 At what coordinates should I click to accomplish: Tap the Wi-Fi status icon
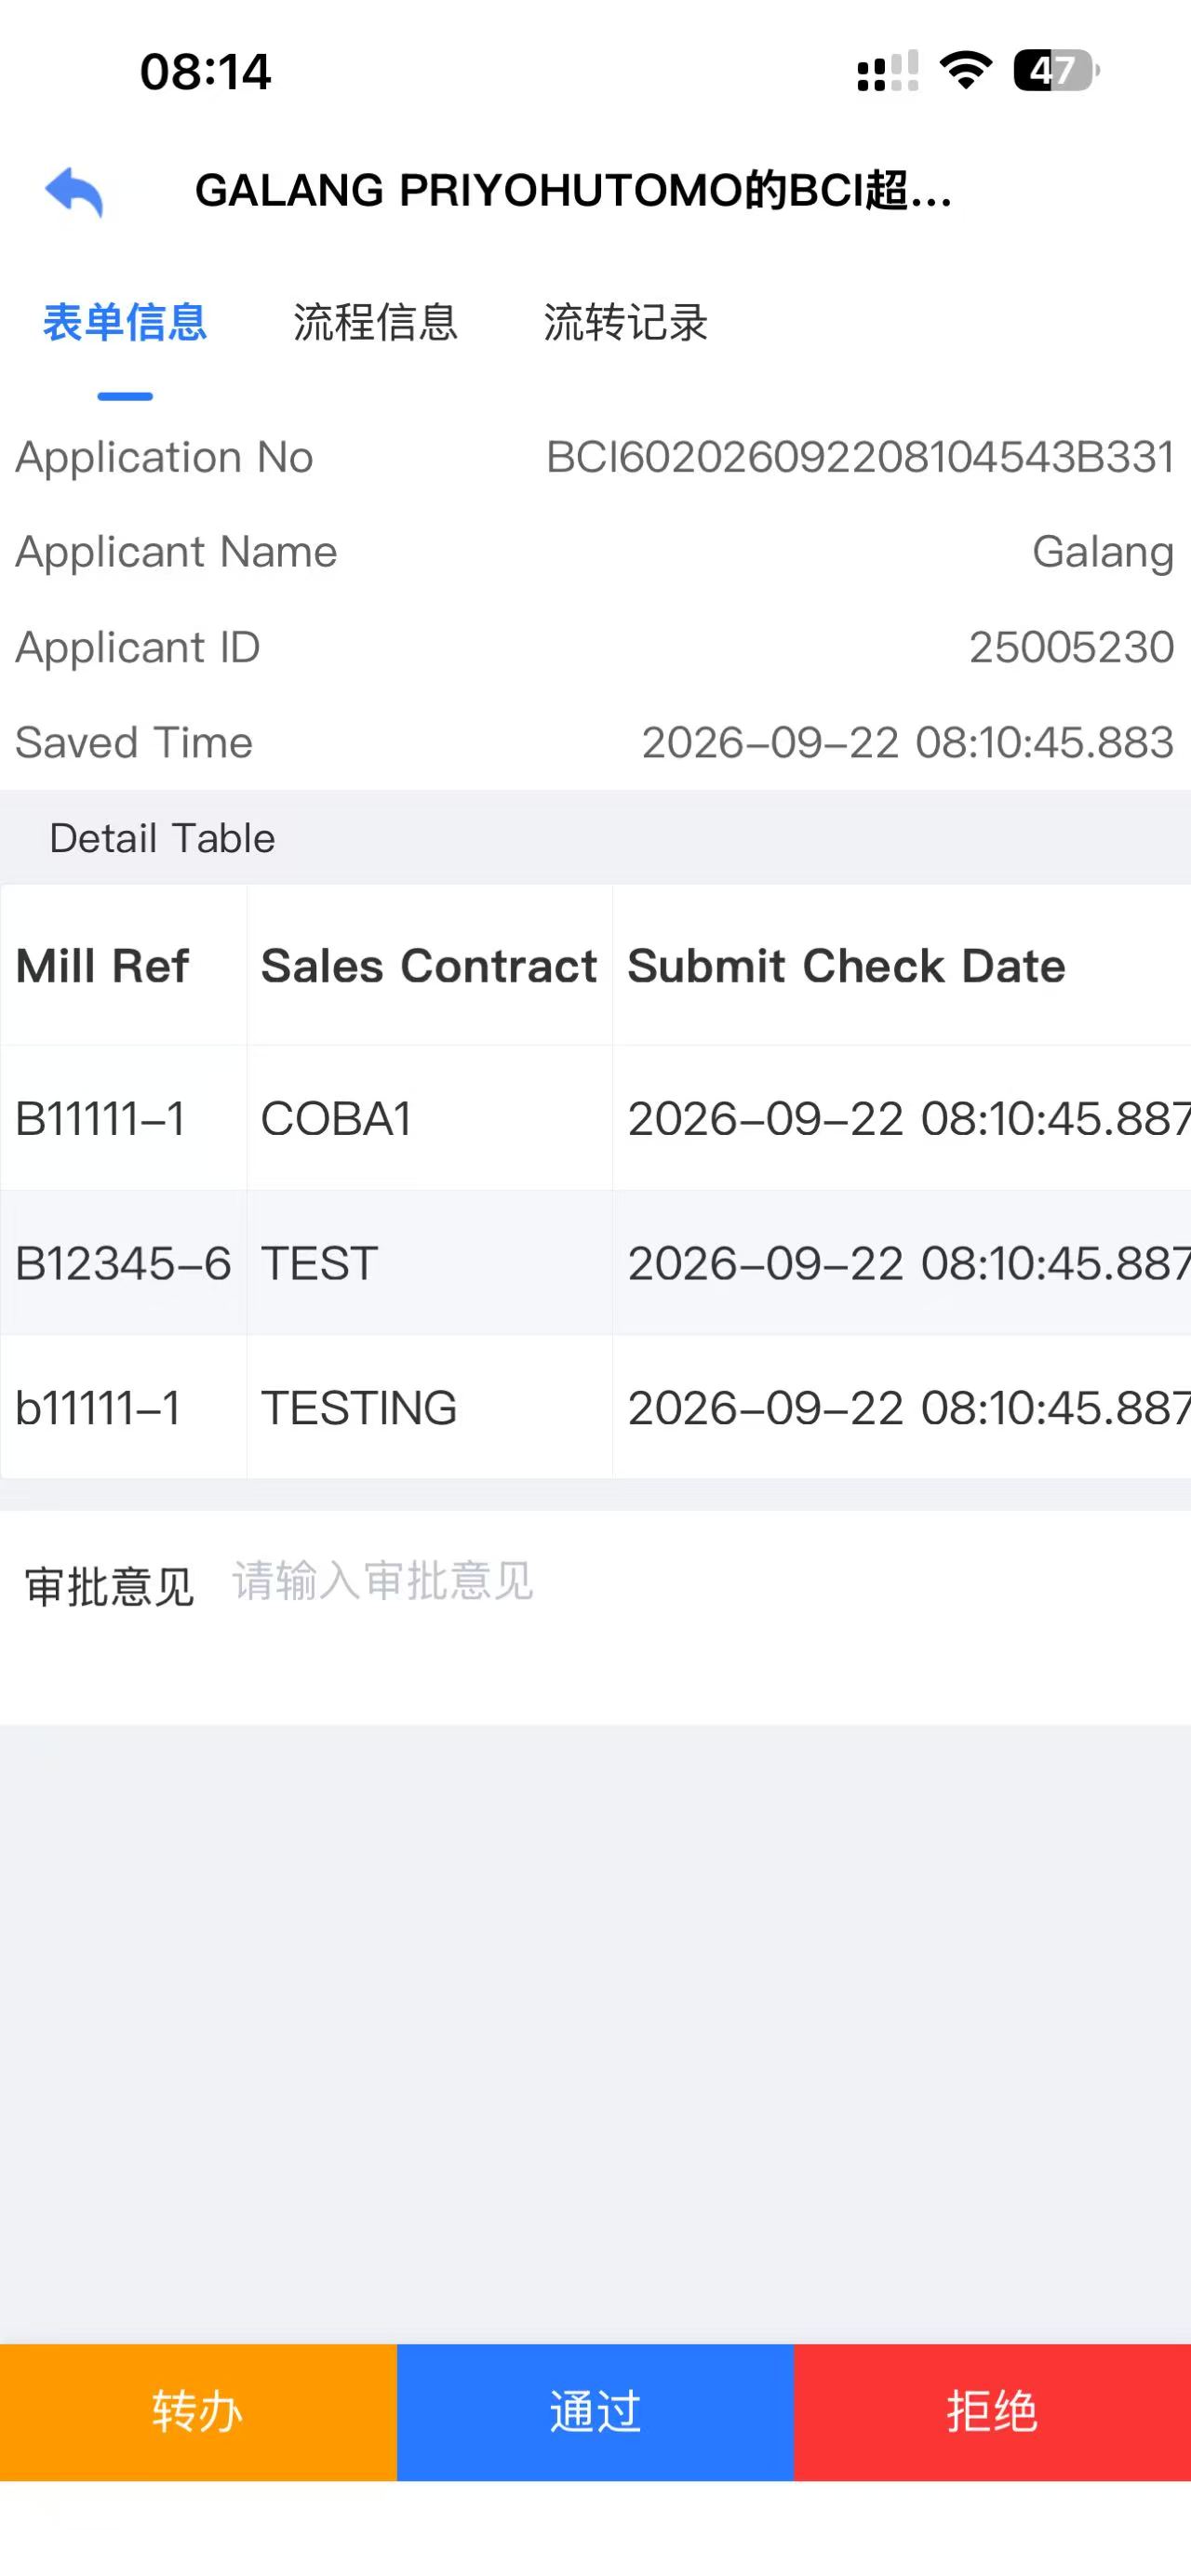click(965, 71)
